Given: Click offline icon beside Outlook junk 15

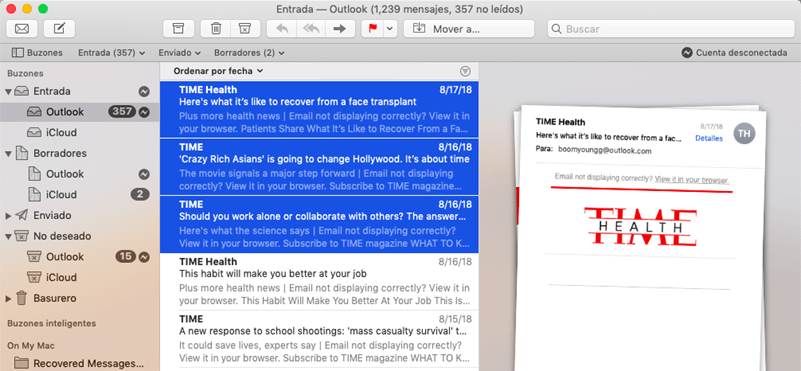Looking at the screenshot, I should tap(145, 257).
